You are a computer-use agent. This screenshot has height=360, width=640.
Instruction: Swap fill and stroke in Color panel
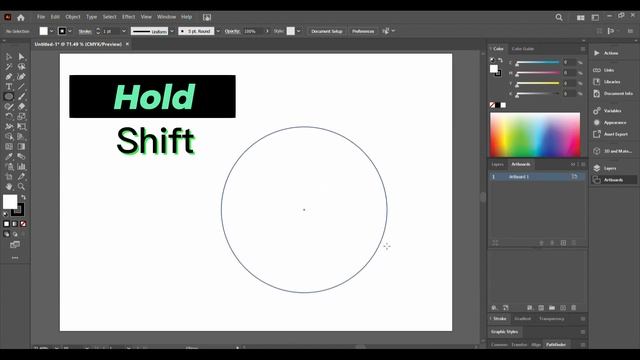500,60
